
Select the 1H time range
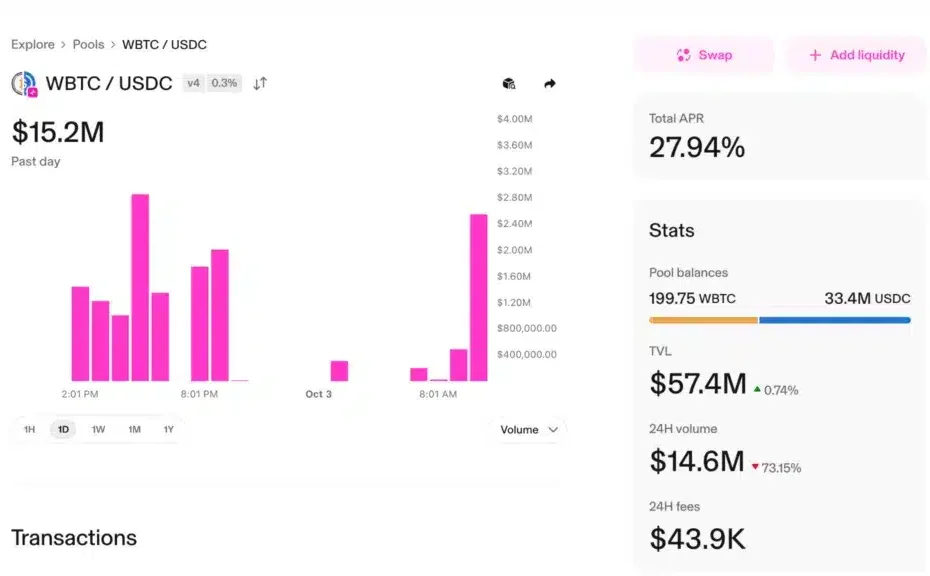30,430
